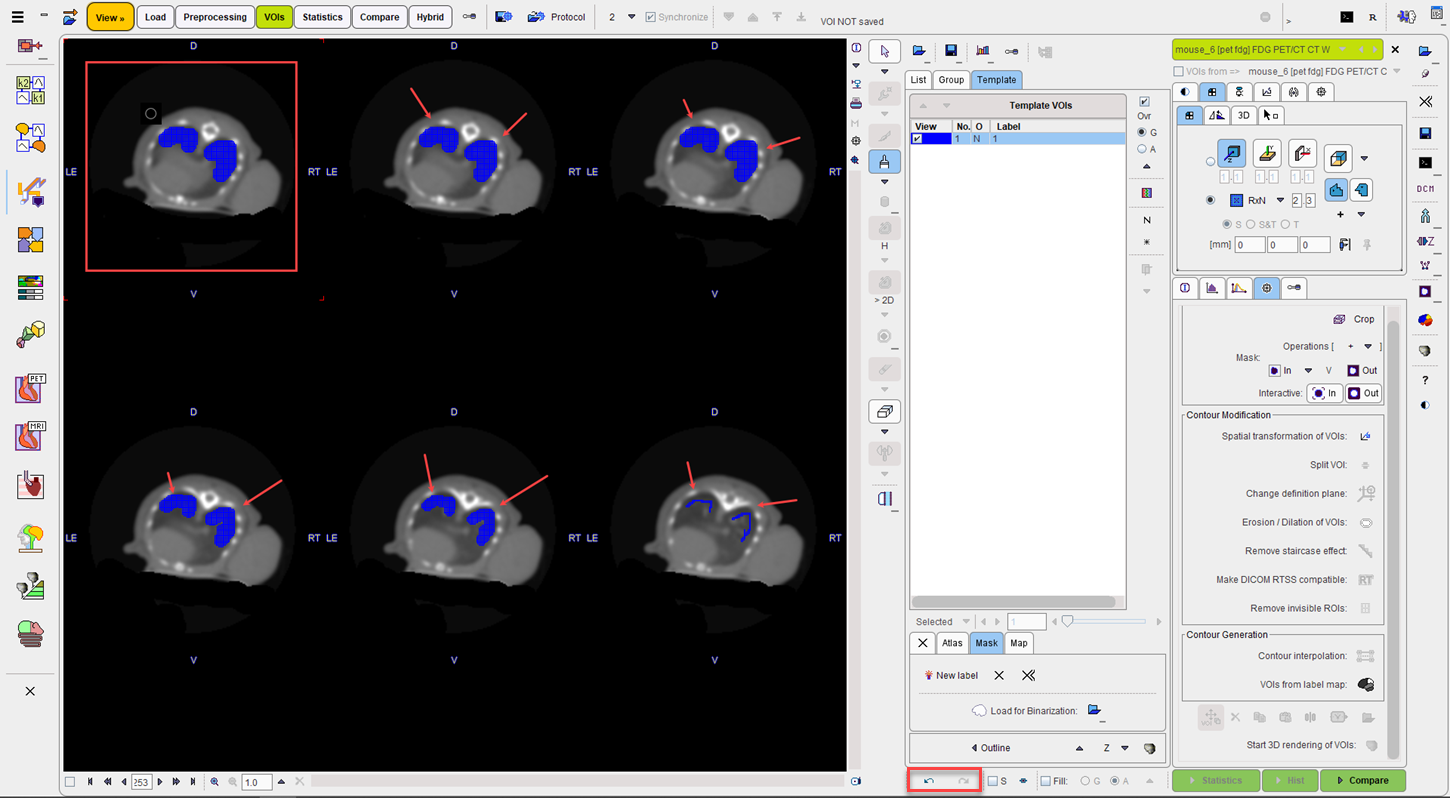Image resolution: width=1450 pixels, height=798 pixels.
Task: Click the Outline button
Action: pos(990,748)
